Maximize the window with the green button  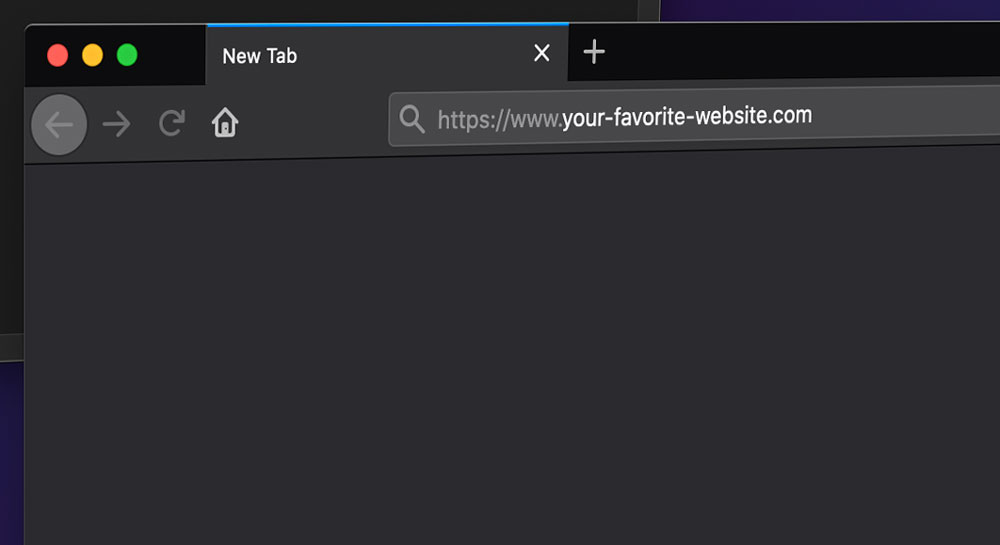point(127,55)
